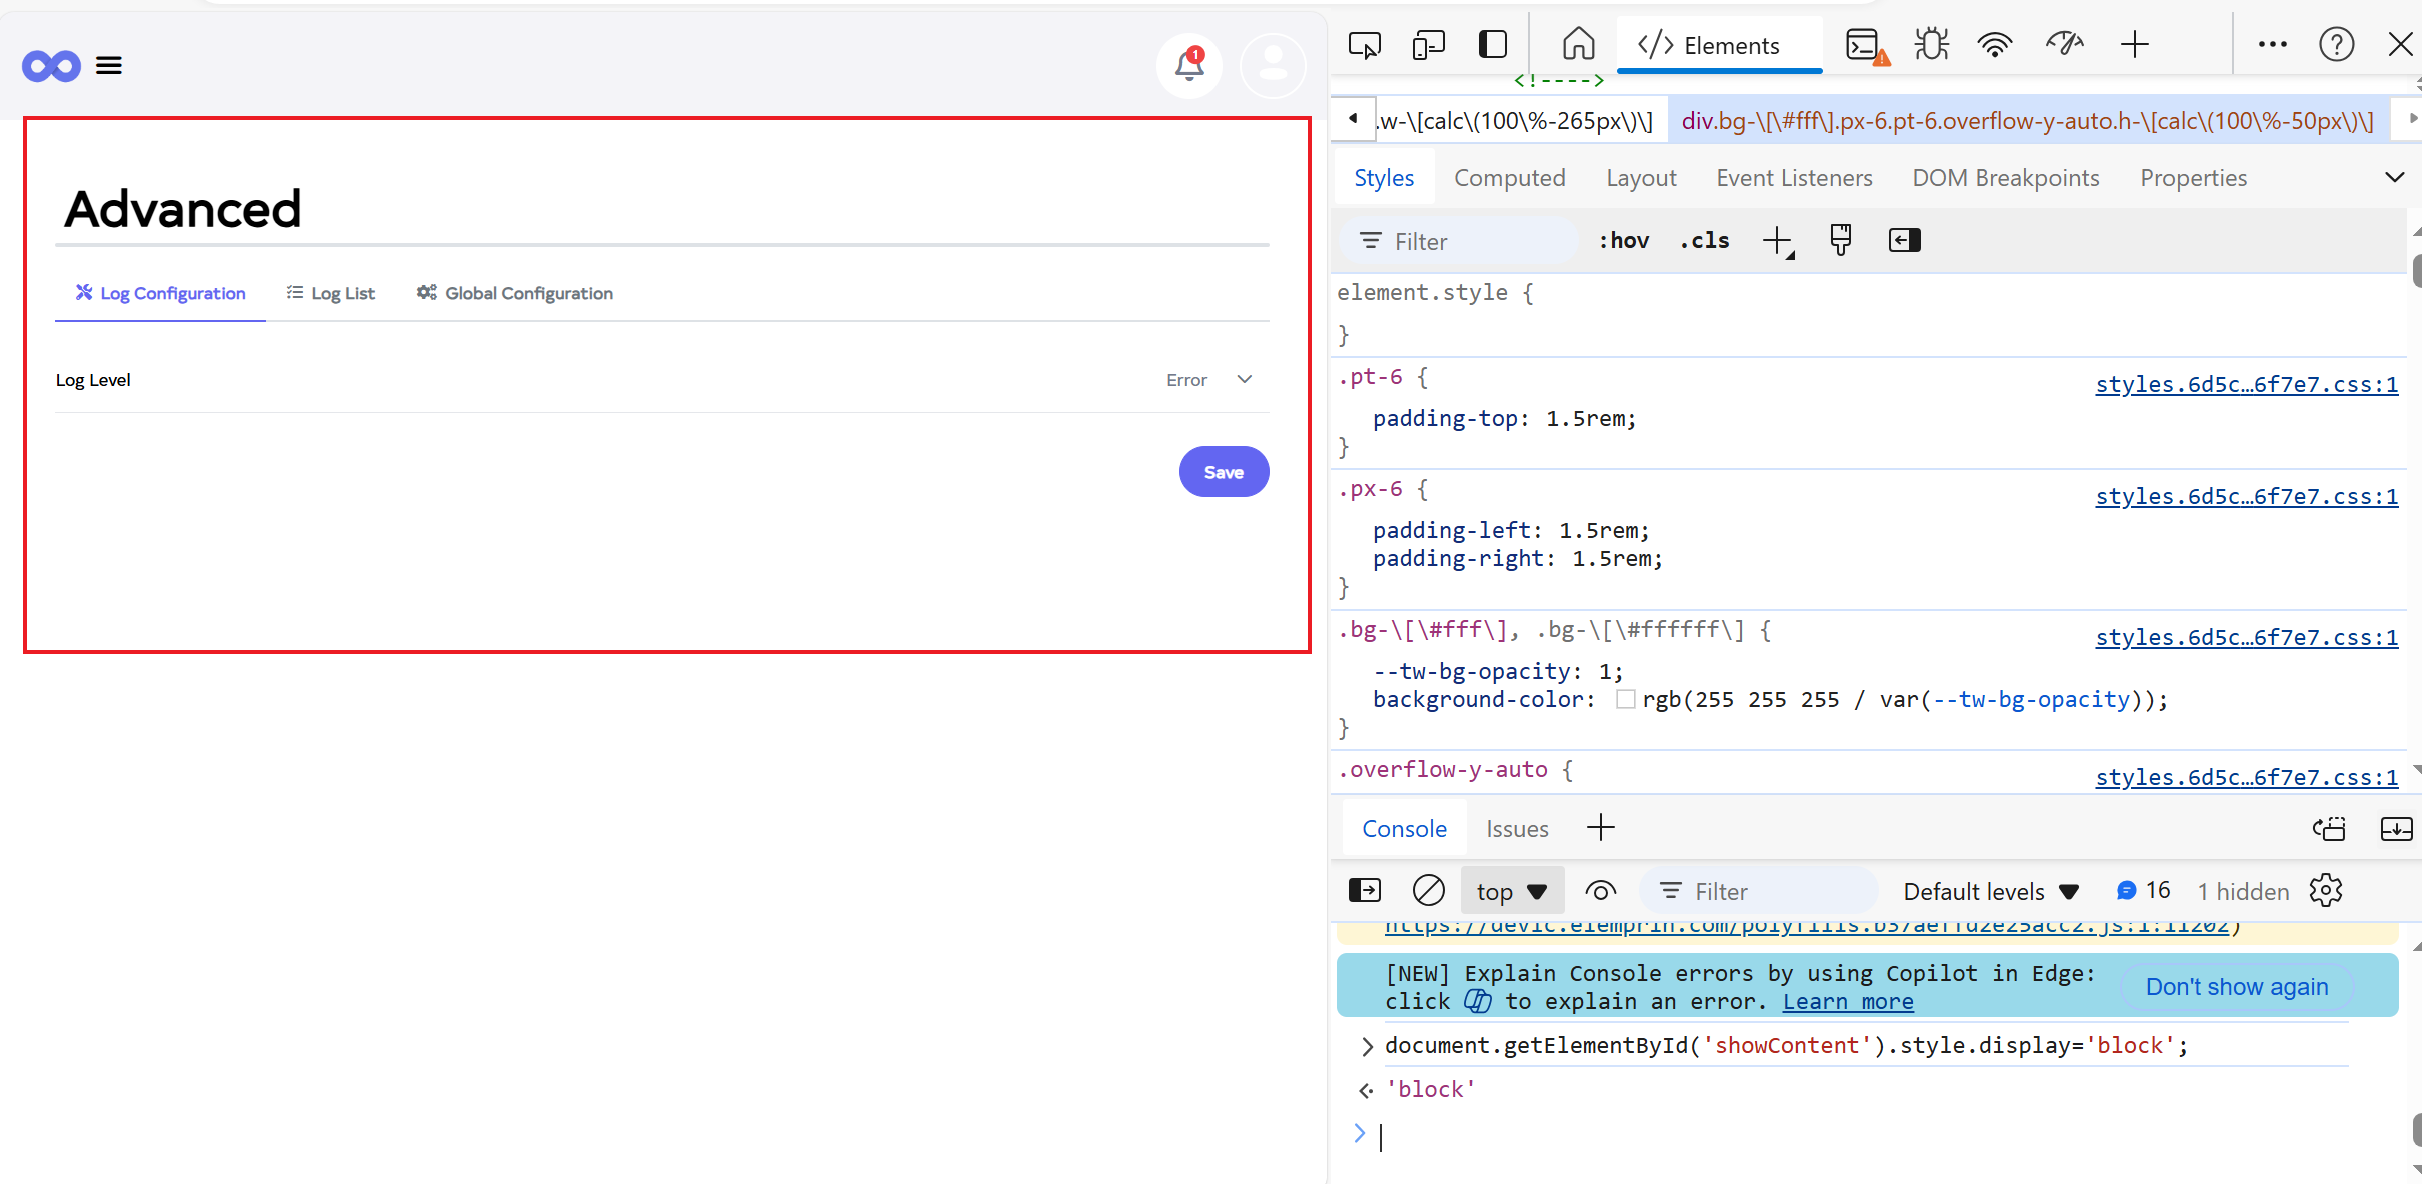Open the top context dropdown
Screen dimensions: 2422x1184
tap(1512, 891)
